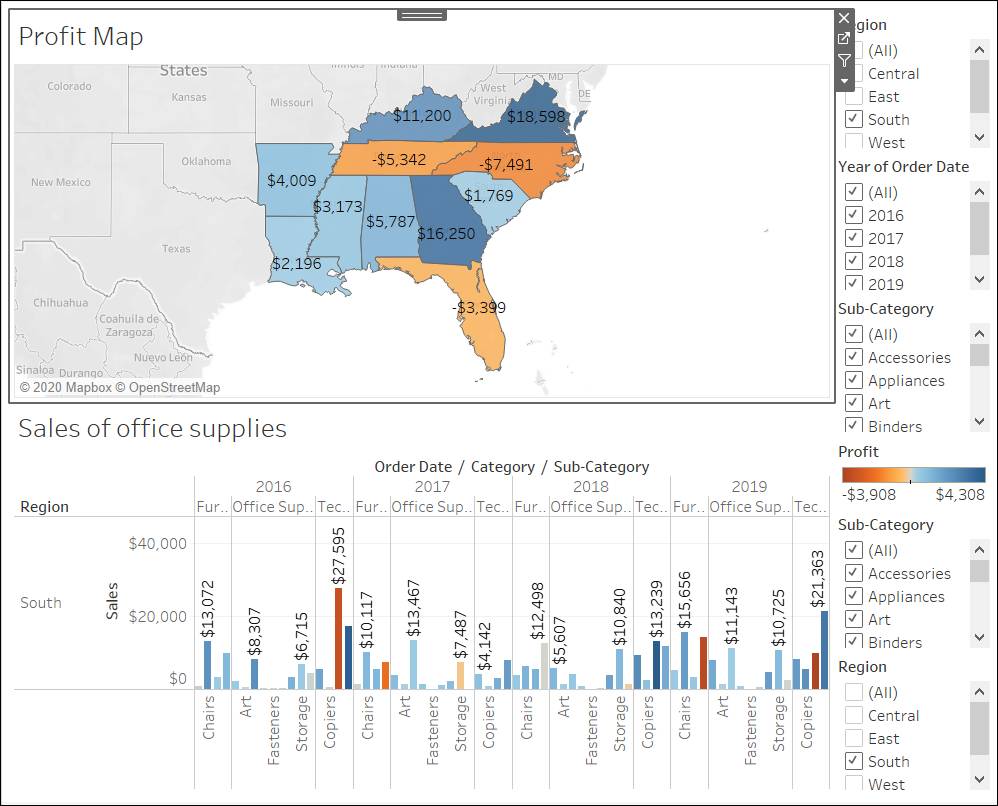Click the Go to Sheet icon on Profit Map
This screenshot has height=806, width=998.
pos(844,39)
